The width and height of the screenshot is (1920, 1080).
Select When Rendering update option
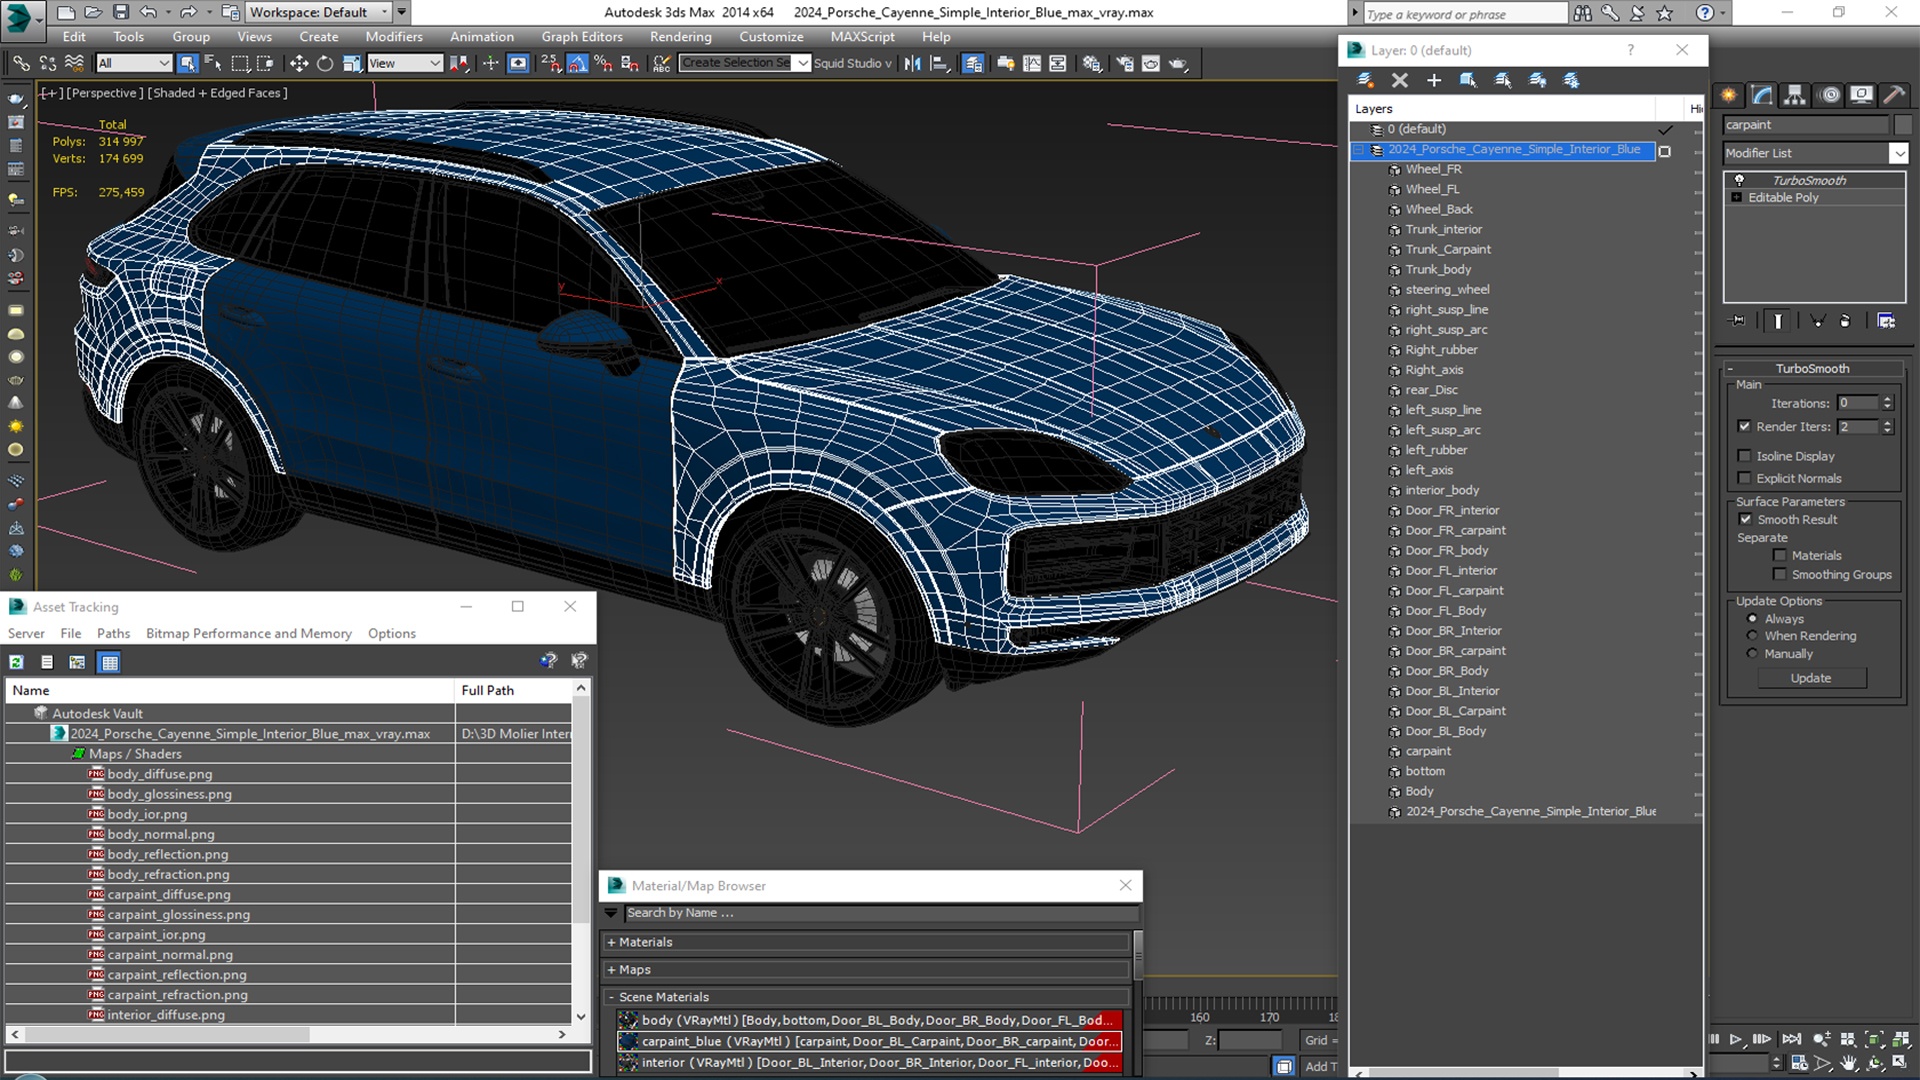coord(1752,636)
